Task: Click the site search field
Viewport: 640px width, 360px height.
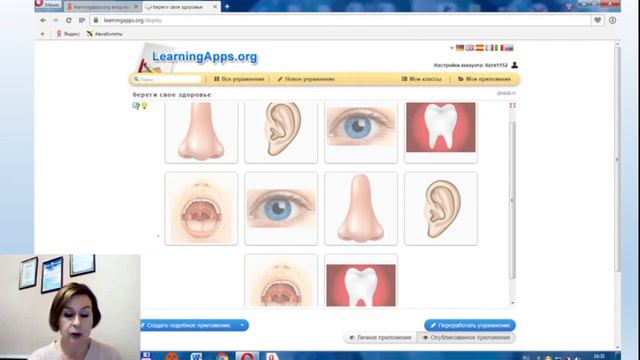Action: click(x=167, y=79)
